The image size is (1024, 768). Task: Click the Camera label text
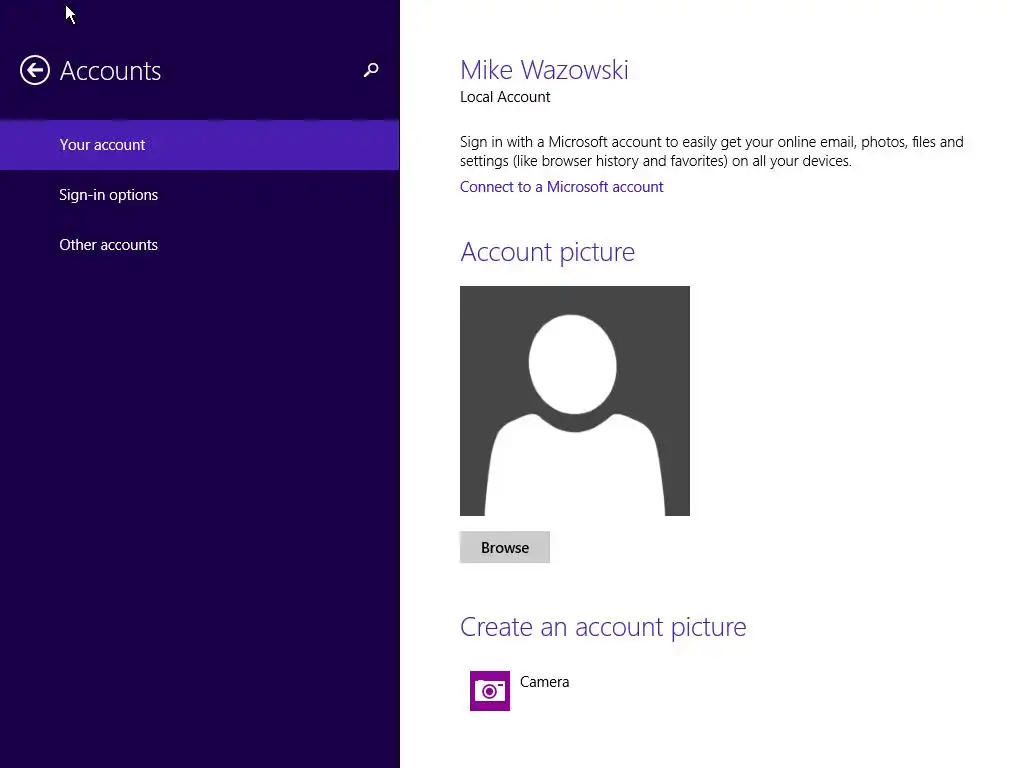545,682
